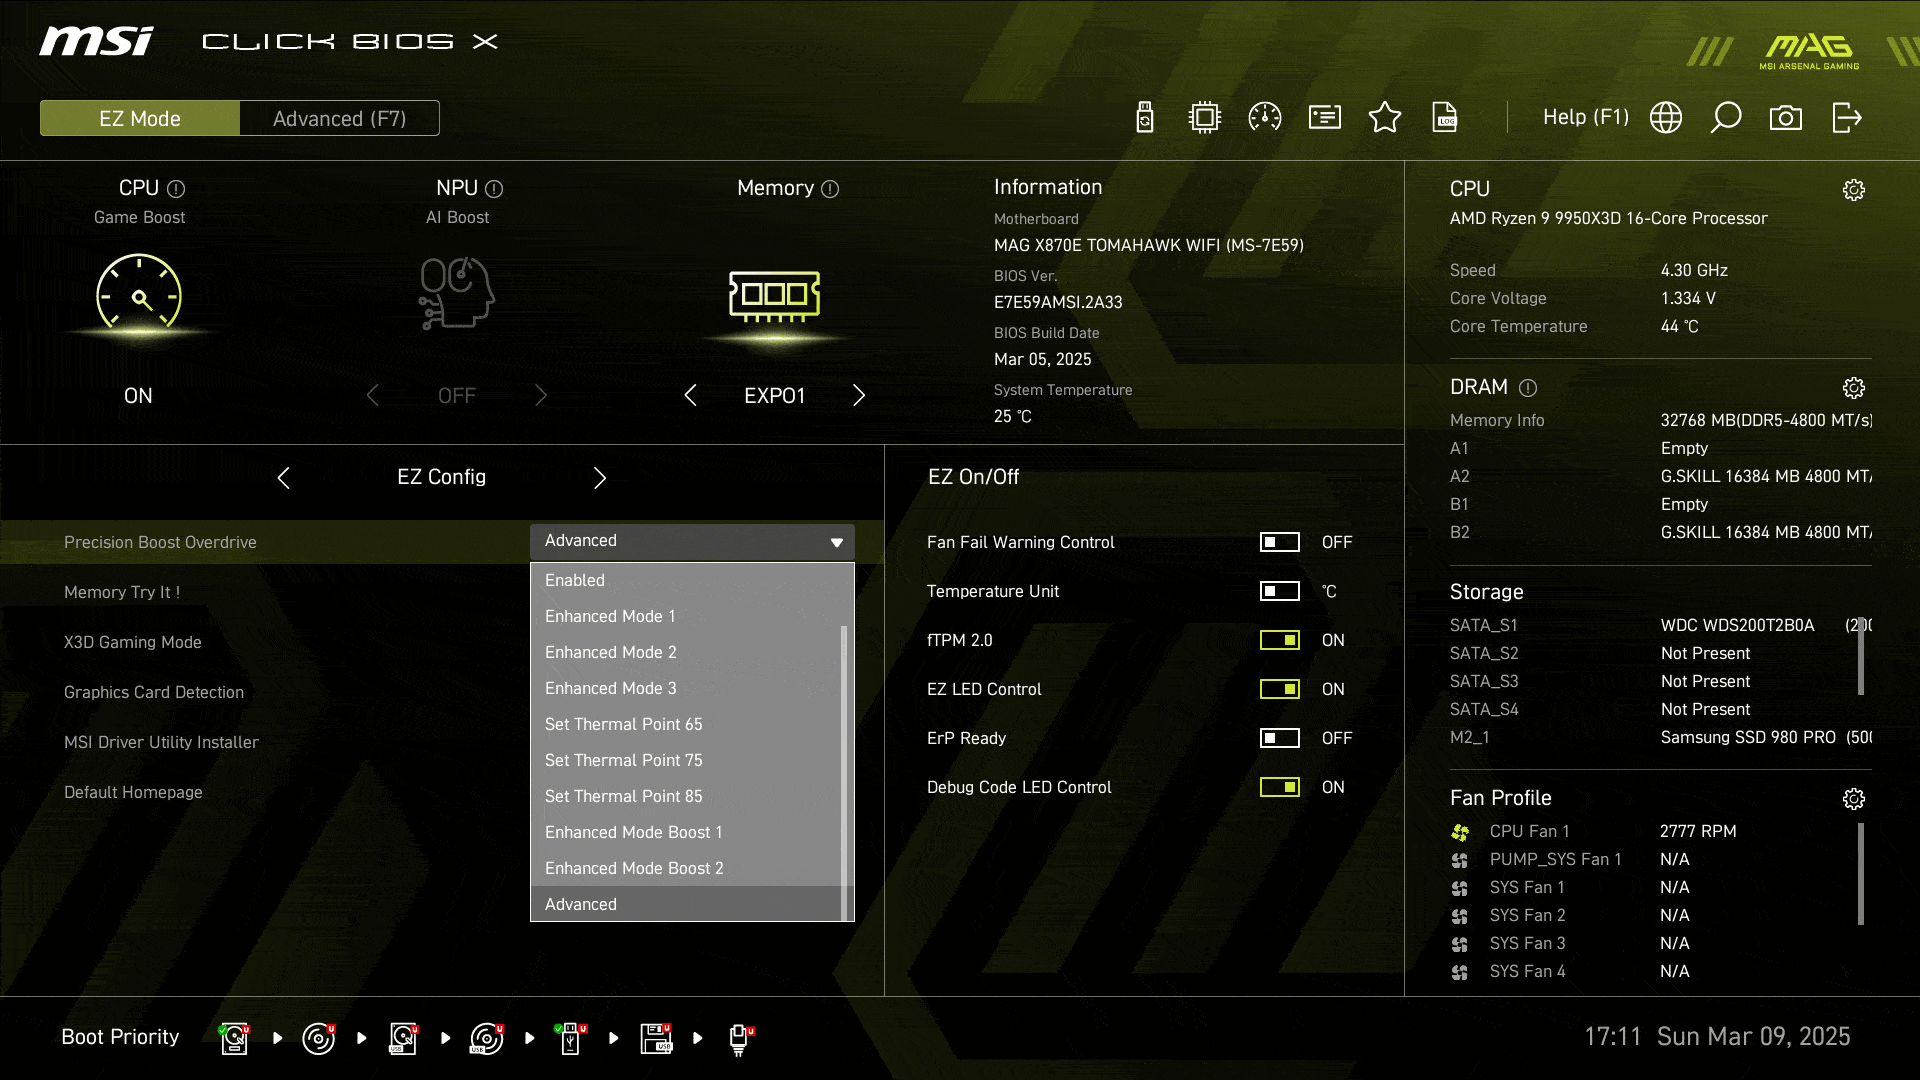Select next memory profile after EXPO1
The height and width of the screenshot is (1080, 1920).
coord(859,395)
